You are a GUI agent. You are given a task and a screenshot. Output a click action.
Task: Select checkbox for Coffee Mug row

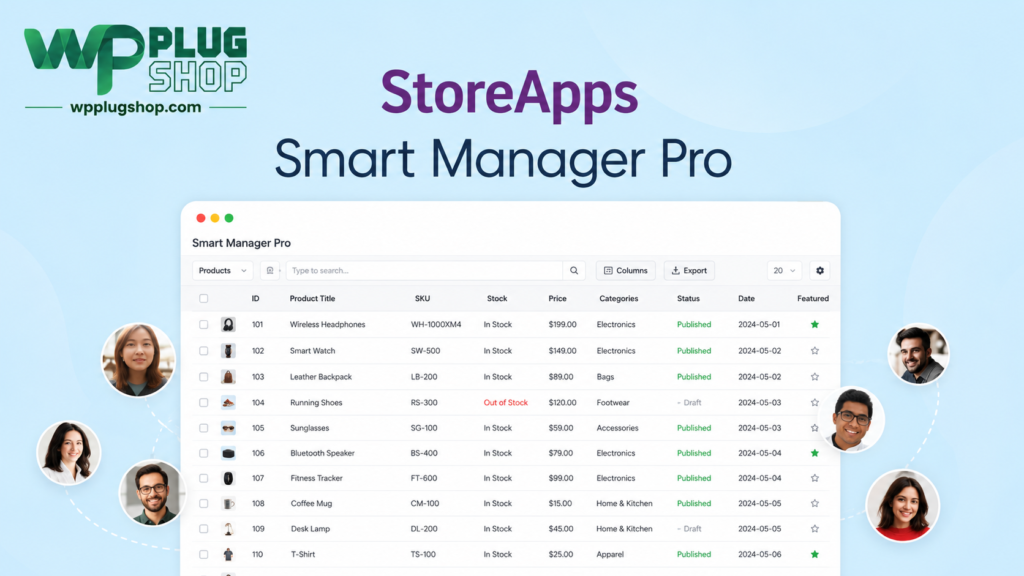coord(204,504)
